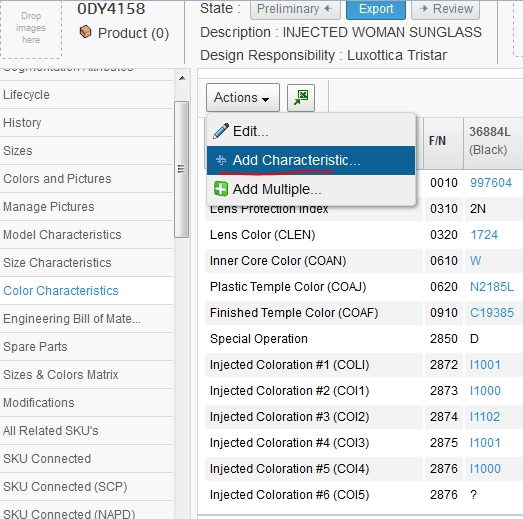Click the green Add Multiple plus icon
This screenshot has height=519, width=523.
220,189
